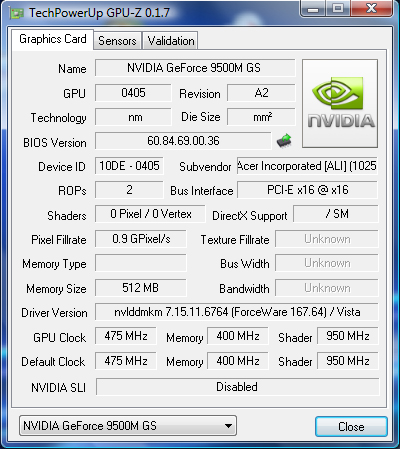Click the BIOS save chip icon

coord(284,141)
